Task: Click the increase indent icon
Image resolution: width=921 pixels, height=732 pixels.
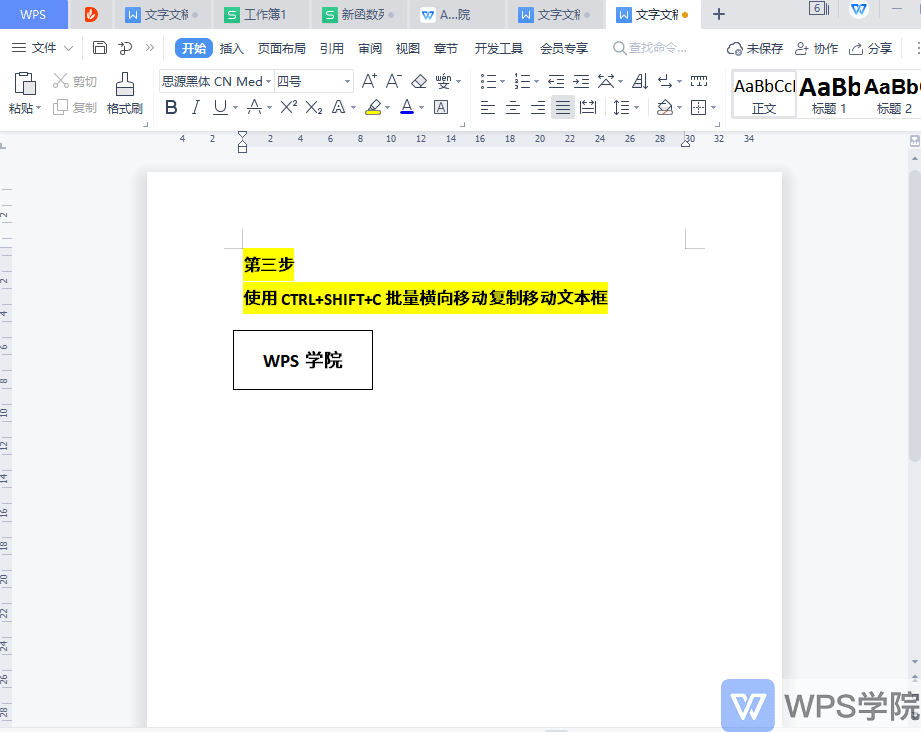Action: (581, 81)
